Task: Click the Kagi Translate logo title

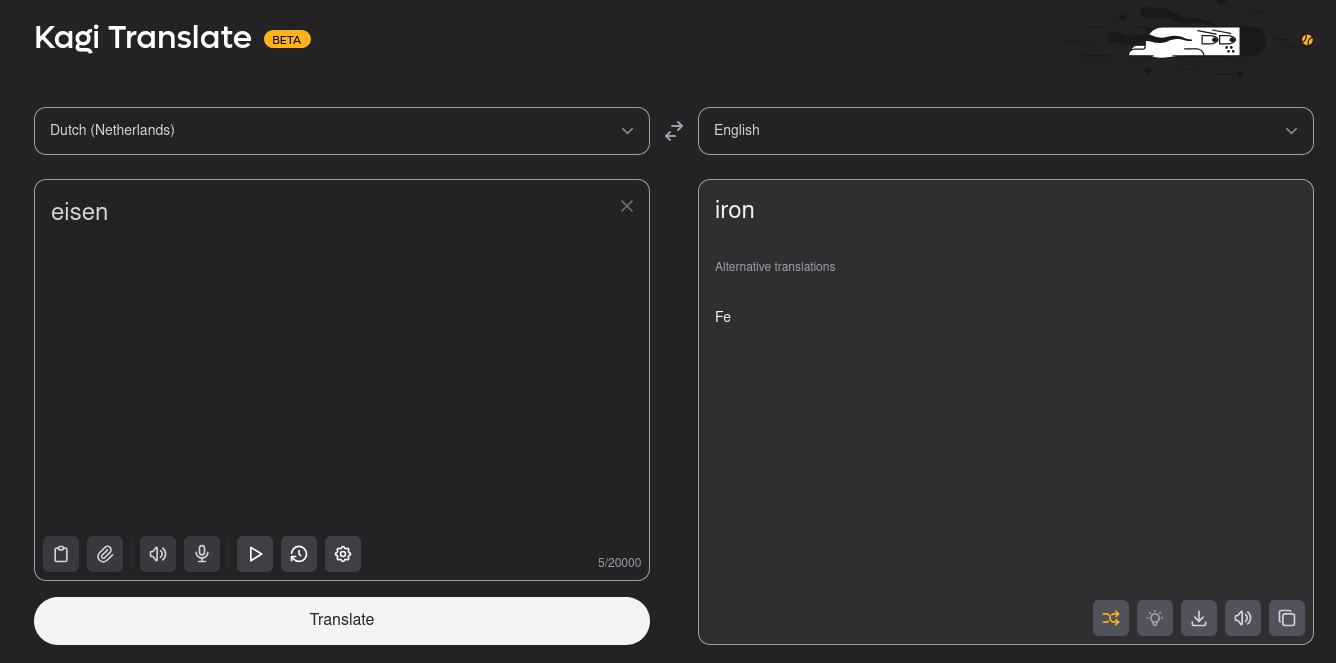Action: point(143,38)
